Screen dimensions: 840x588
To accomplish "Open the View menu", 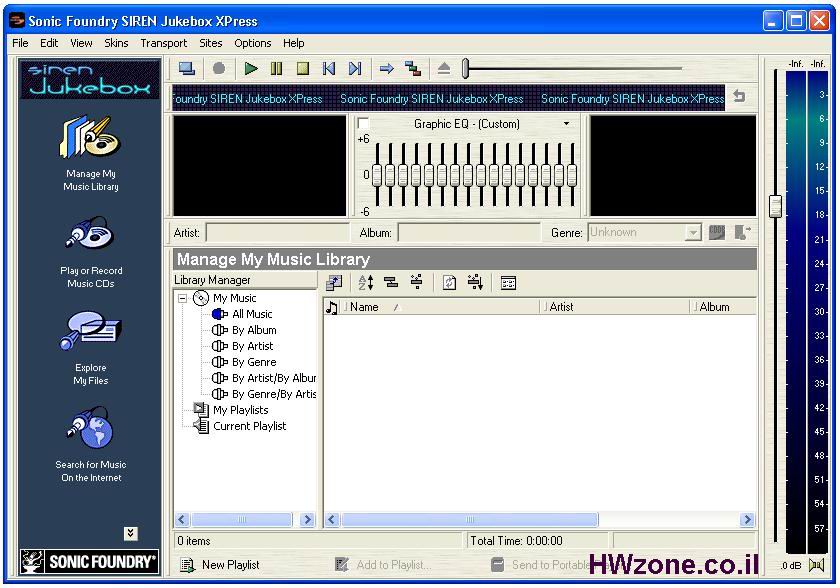I will (x=81, y=43).
